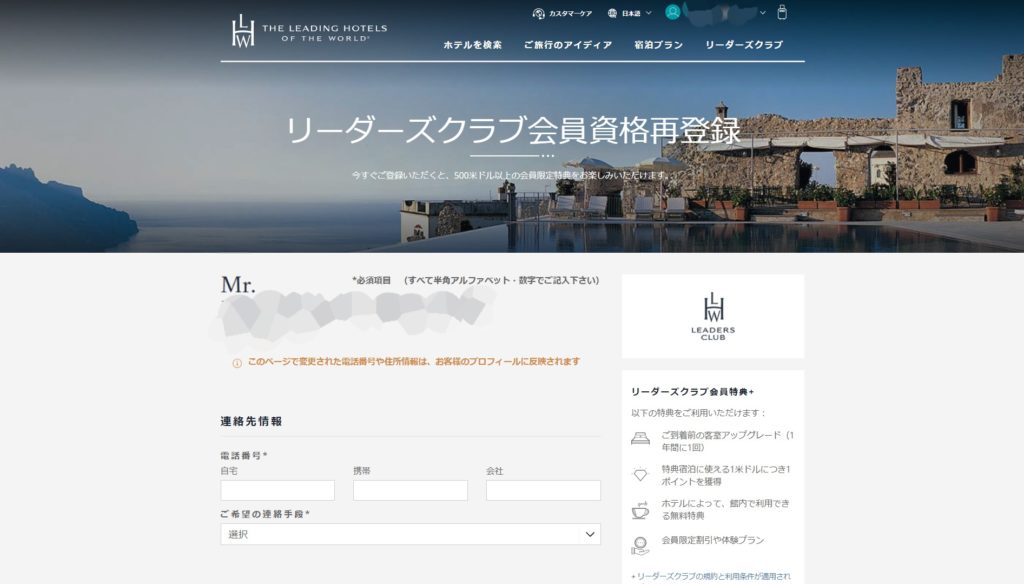The width and height of the screenshot is (1024, 584).
Task: Click the teal user profile avatar
Action: coord(673,12)
